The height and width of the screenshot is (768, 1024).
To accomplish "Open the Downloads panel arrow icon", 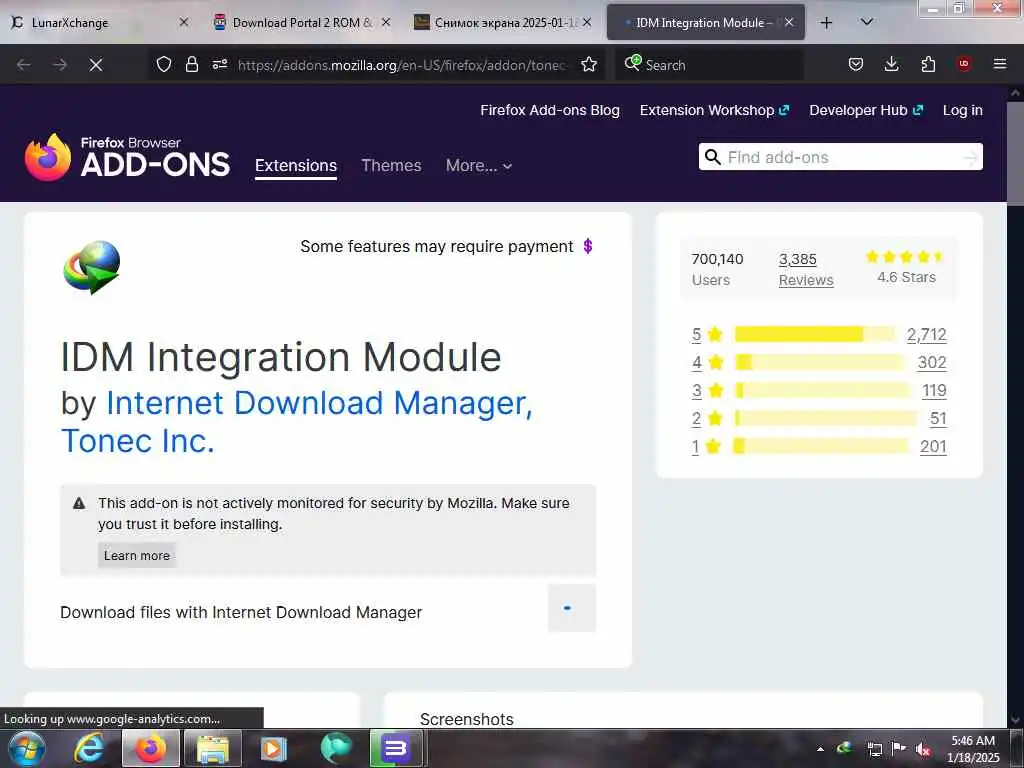I will (891, 64).
